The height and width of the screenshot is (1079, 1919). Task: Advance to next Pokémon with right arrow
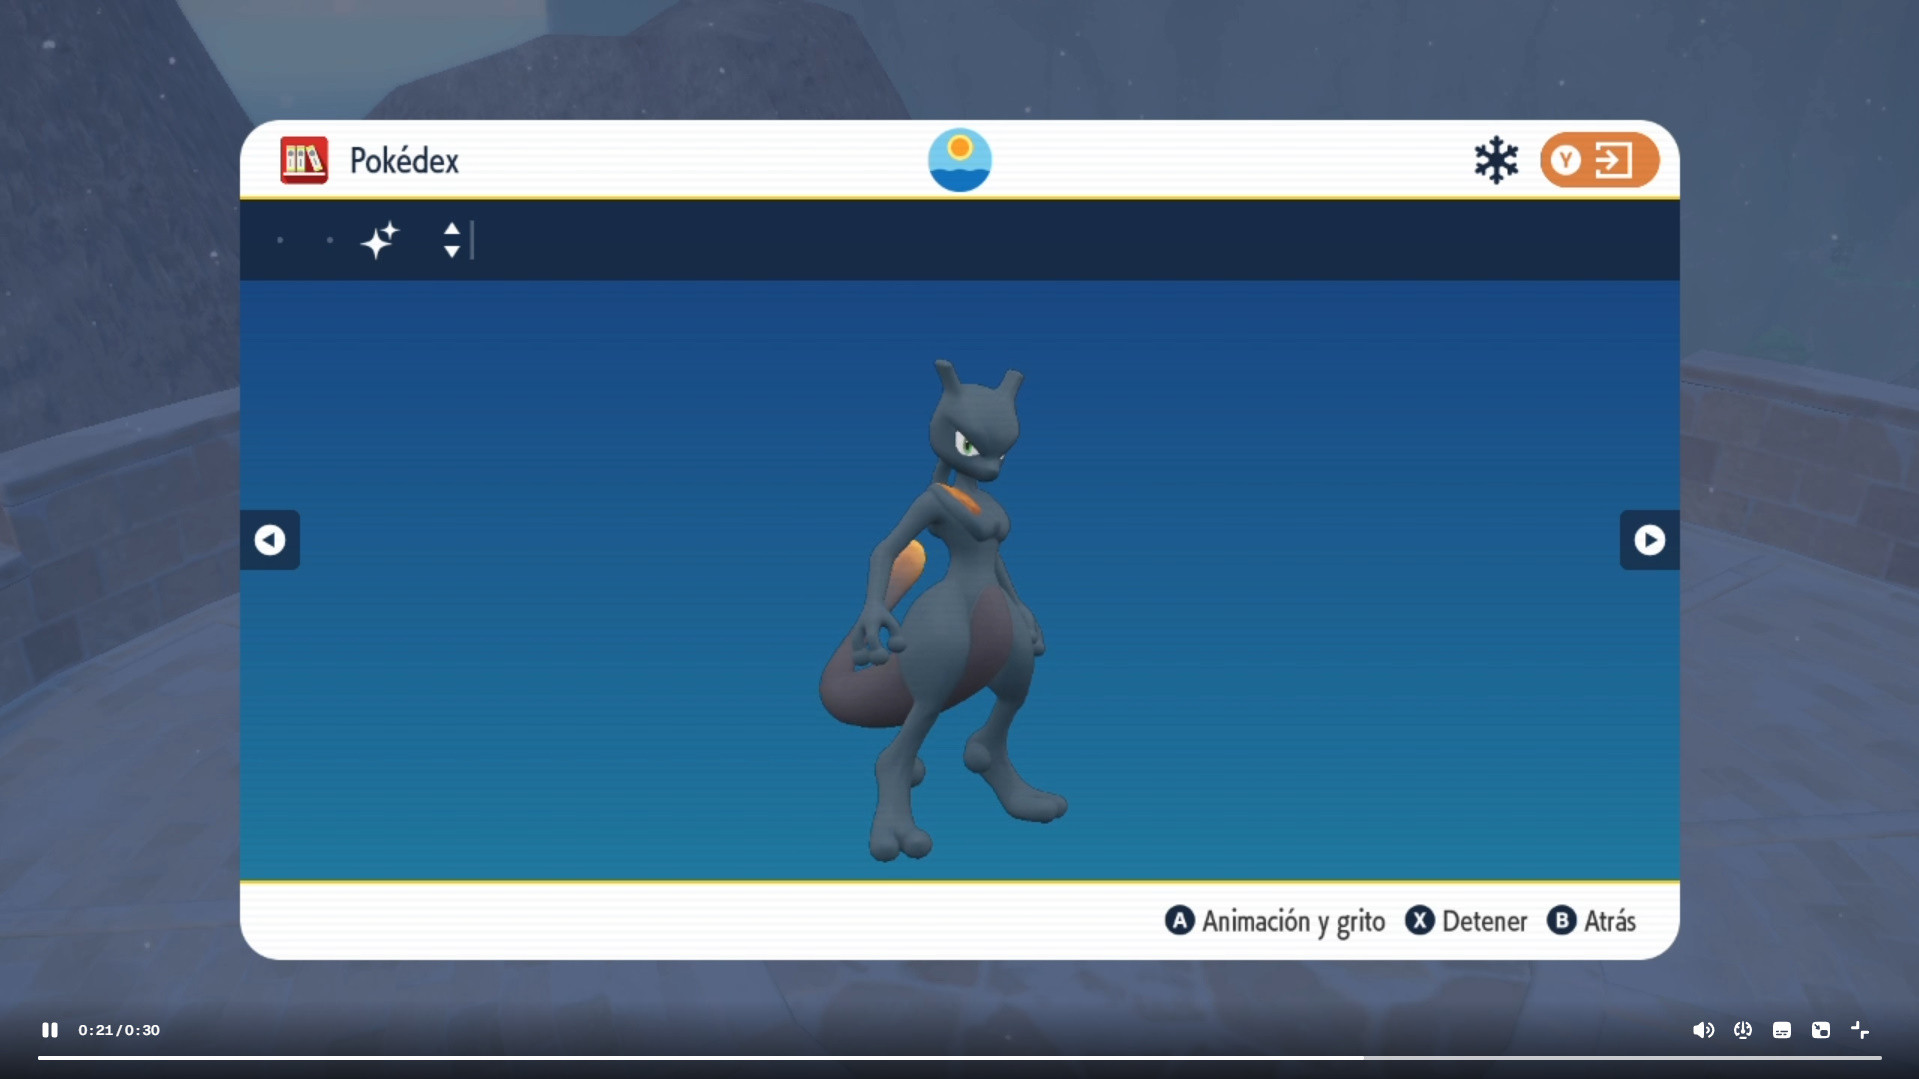pyautogui.click(x=1650, y=540)
